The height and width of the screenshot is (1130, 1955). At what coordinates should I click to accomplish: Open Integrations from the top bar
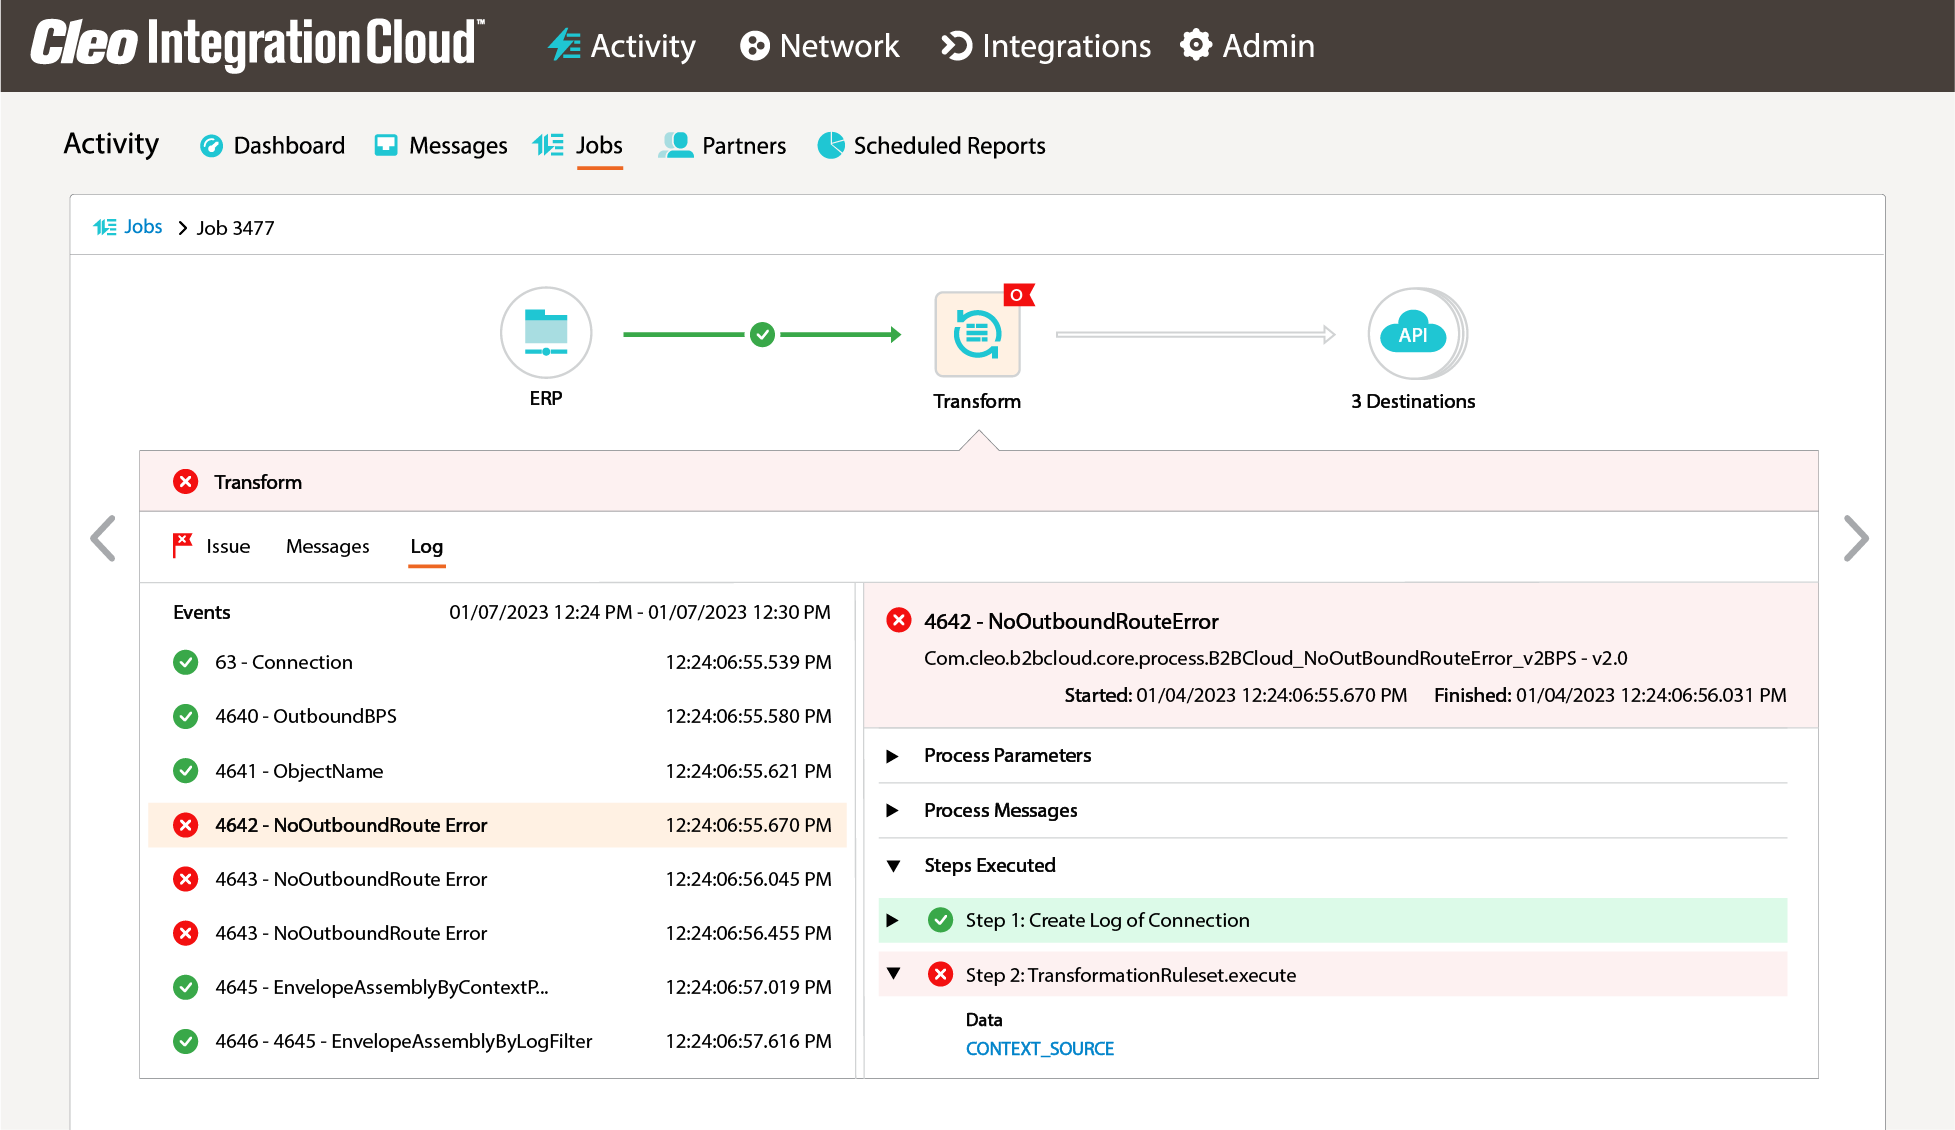[1044, 46]
